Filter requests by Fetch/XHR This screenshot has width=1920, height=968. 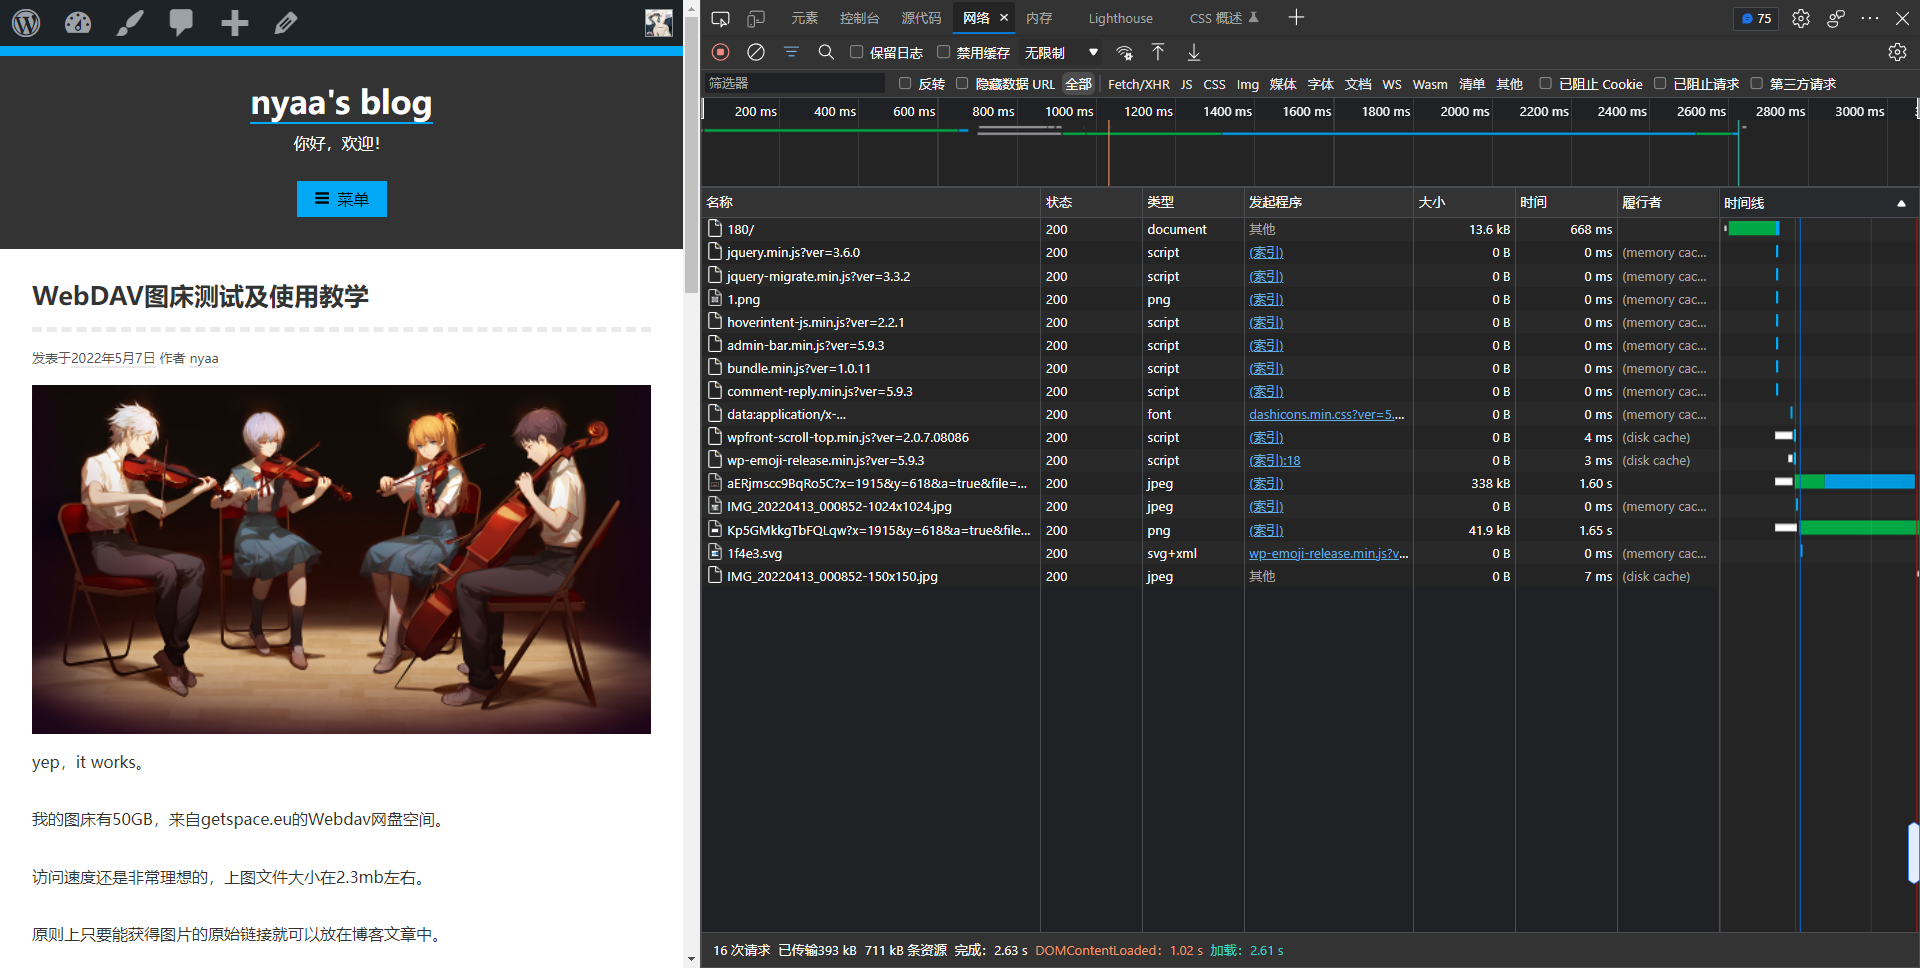tap(1138, 84)
